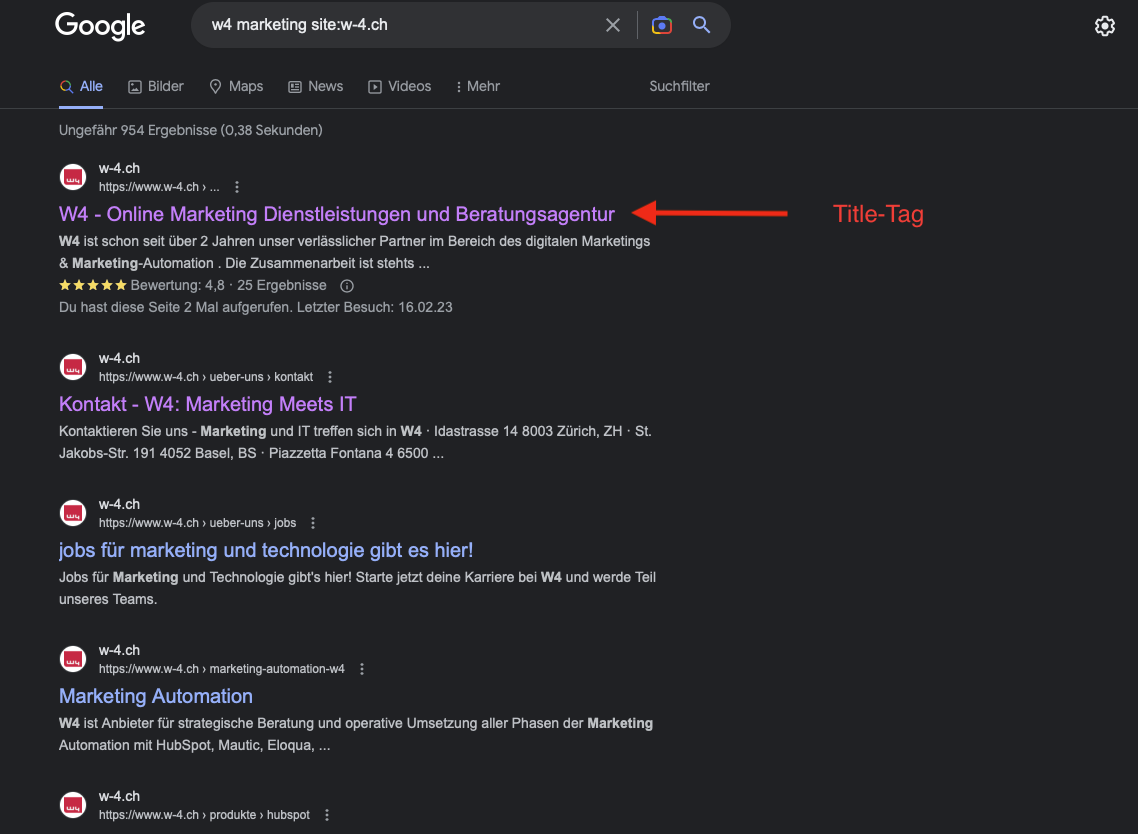
Task: Click the 'Ungefähr 954 Ergebnisse (0,38 Sekunden)' text
Action: (x=191, y=131)
